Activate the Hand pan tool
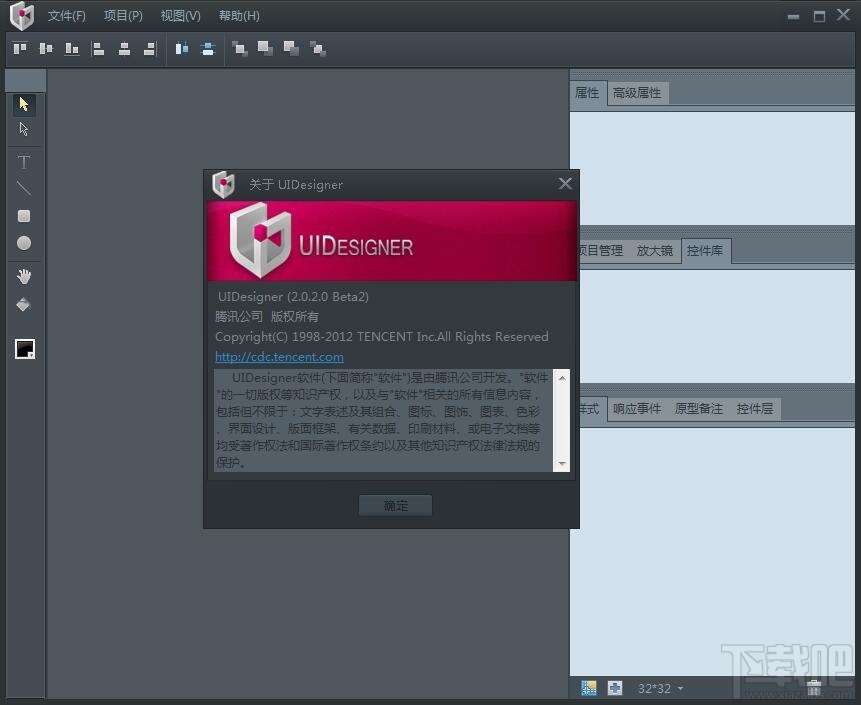 (x=24, y=276)
